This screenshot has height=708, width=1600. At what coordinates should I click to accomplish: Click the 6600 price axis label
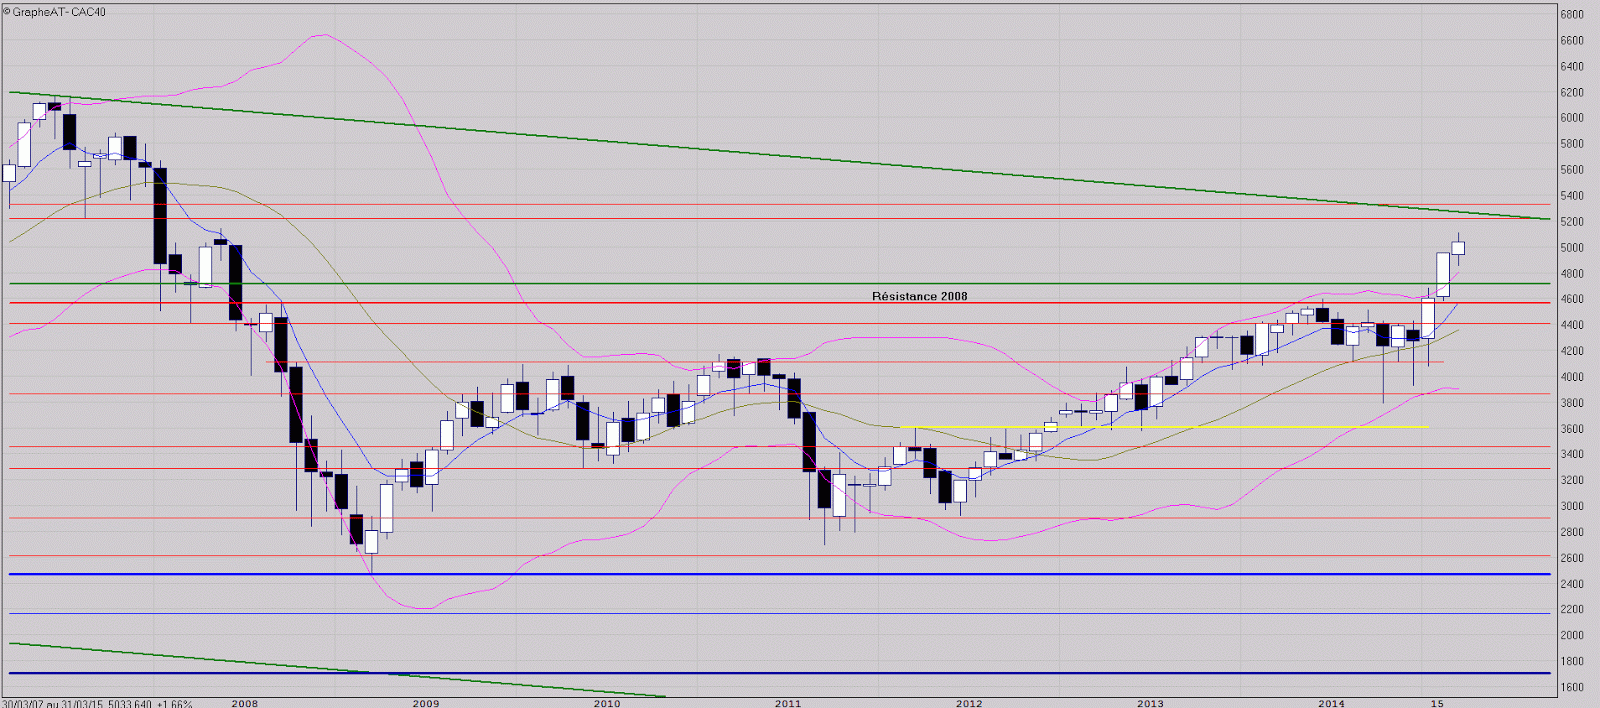[x=1572, y=41]
